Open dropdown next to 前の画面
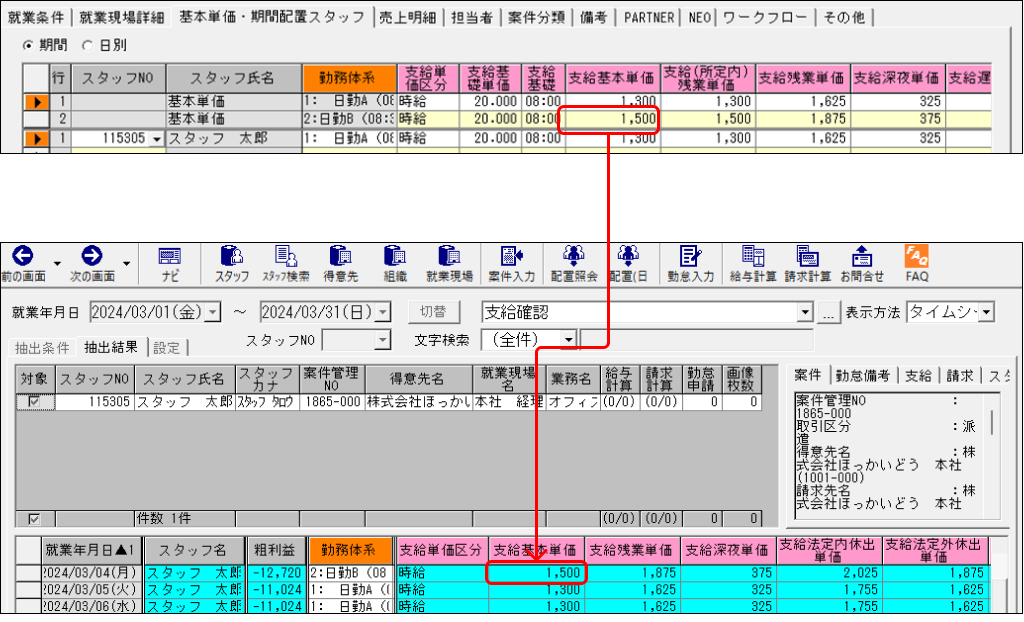The height and width of the screenshot is (622, 1024). click(57, 264)
